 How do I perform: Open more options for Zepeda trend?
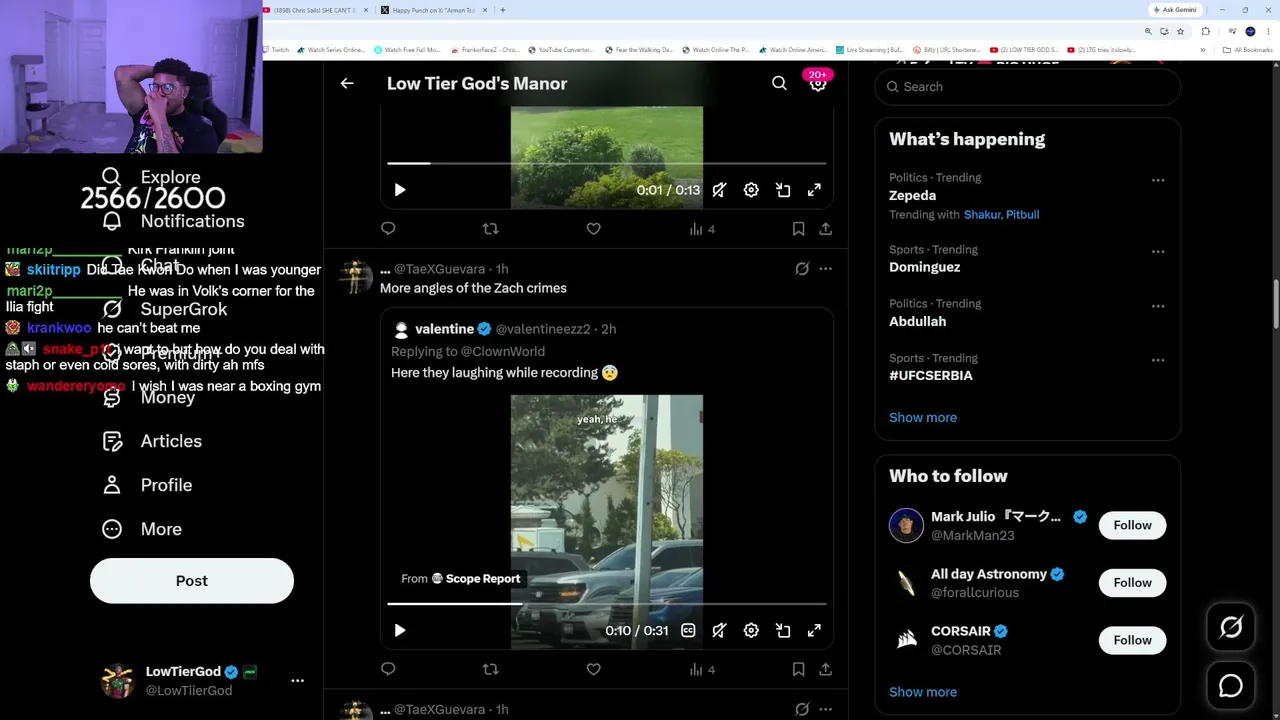pyautogui.click(x=1158, y=180)
